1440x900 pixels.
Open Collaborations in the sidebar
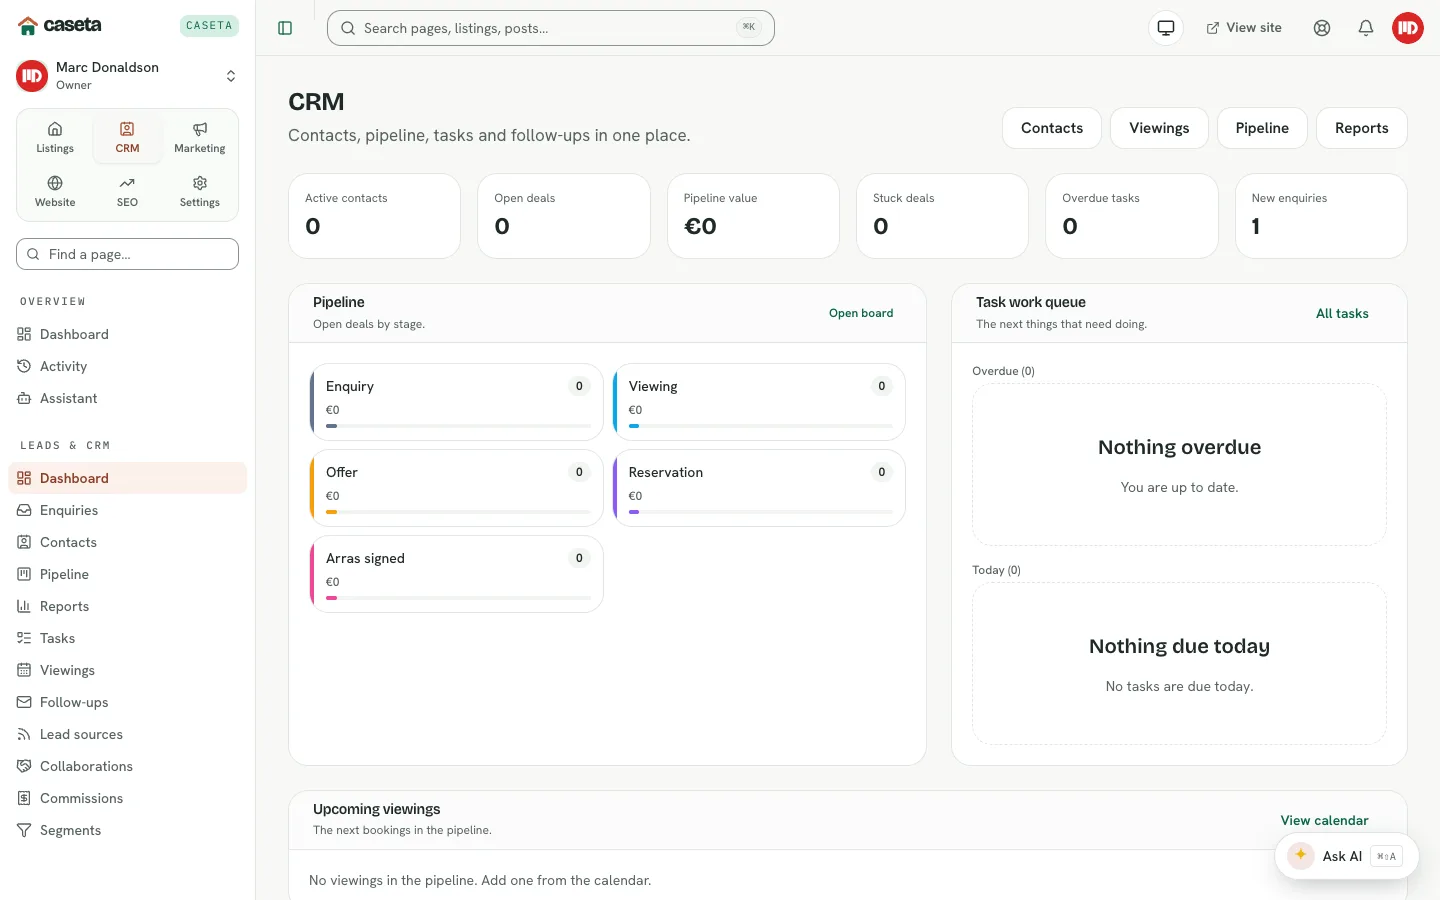[127, 766]
